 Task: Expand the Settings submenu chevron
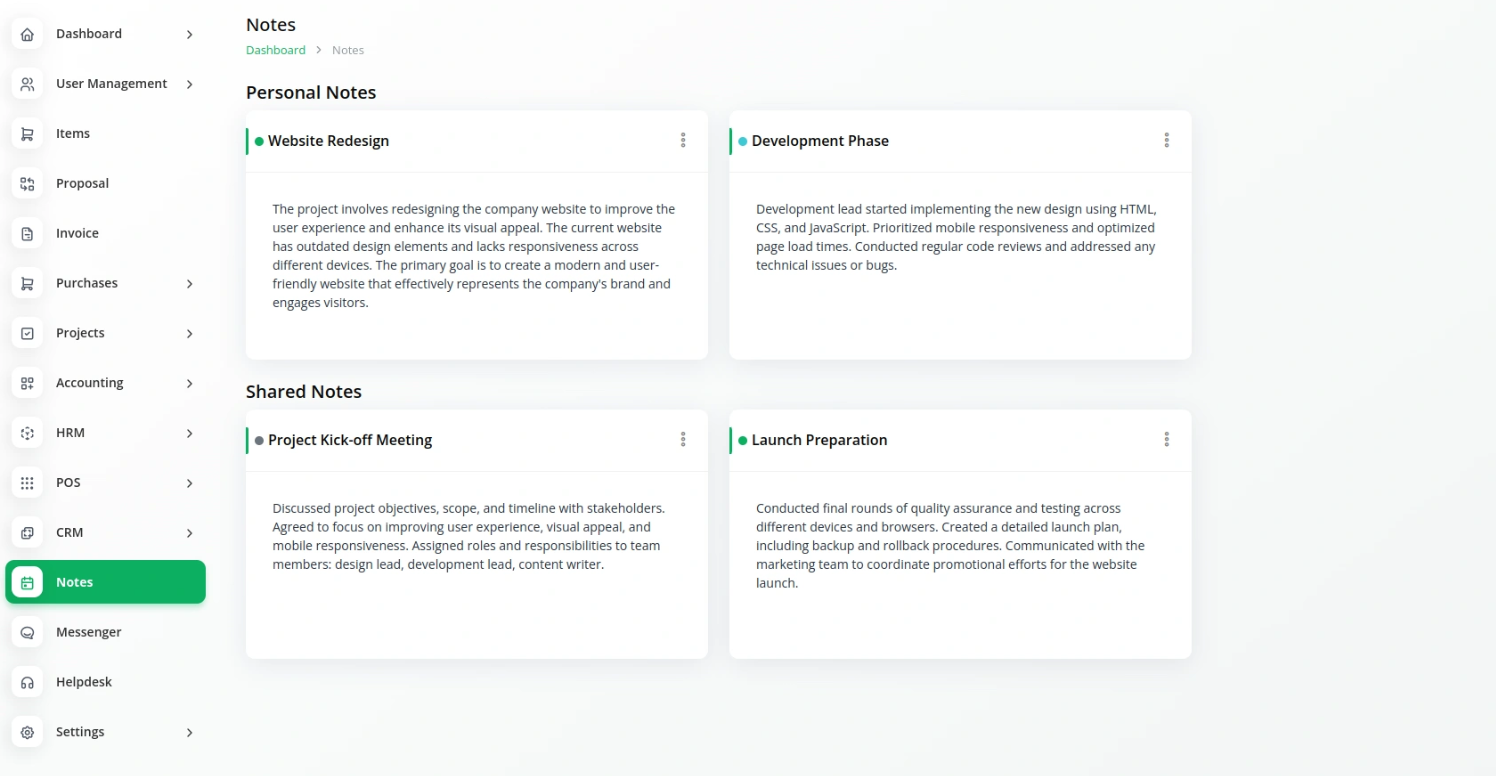pyautogui.click(x=190, y=733)
